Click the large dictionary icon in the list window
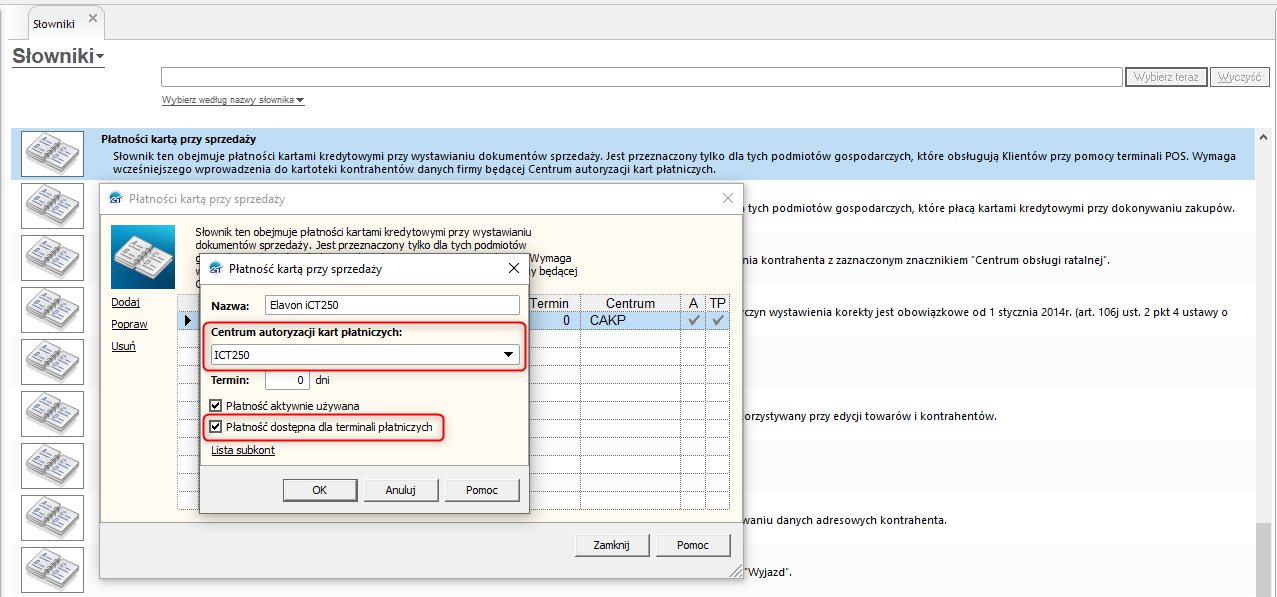The image size is (1277, 597). 143,258
